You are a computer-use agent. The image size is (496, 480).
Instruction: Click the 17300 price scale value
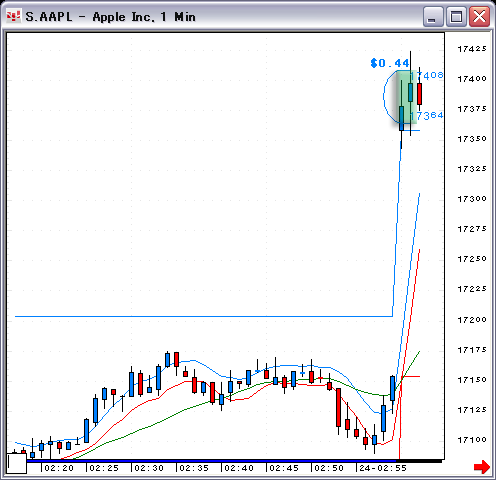coord(472,199)
